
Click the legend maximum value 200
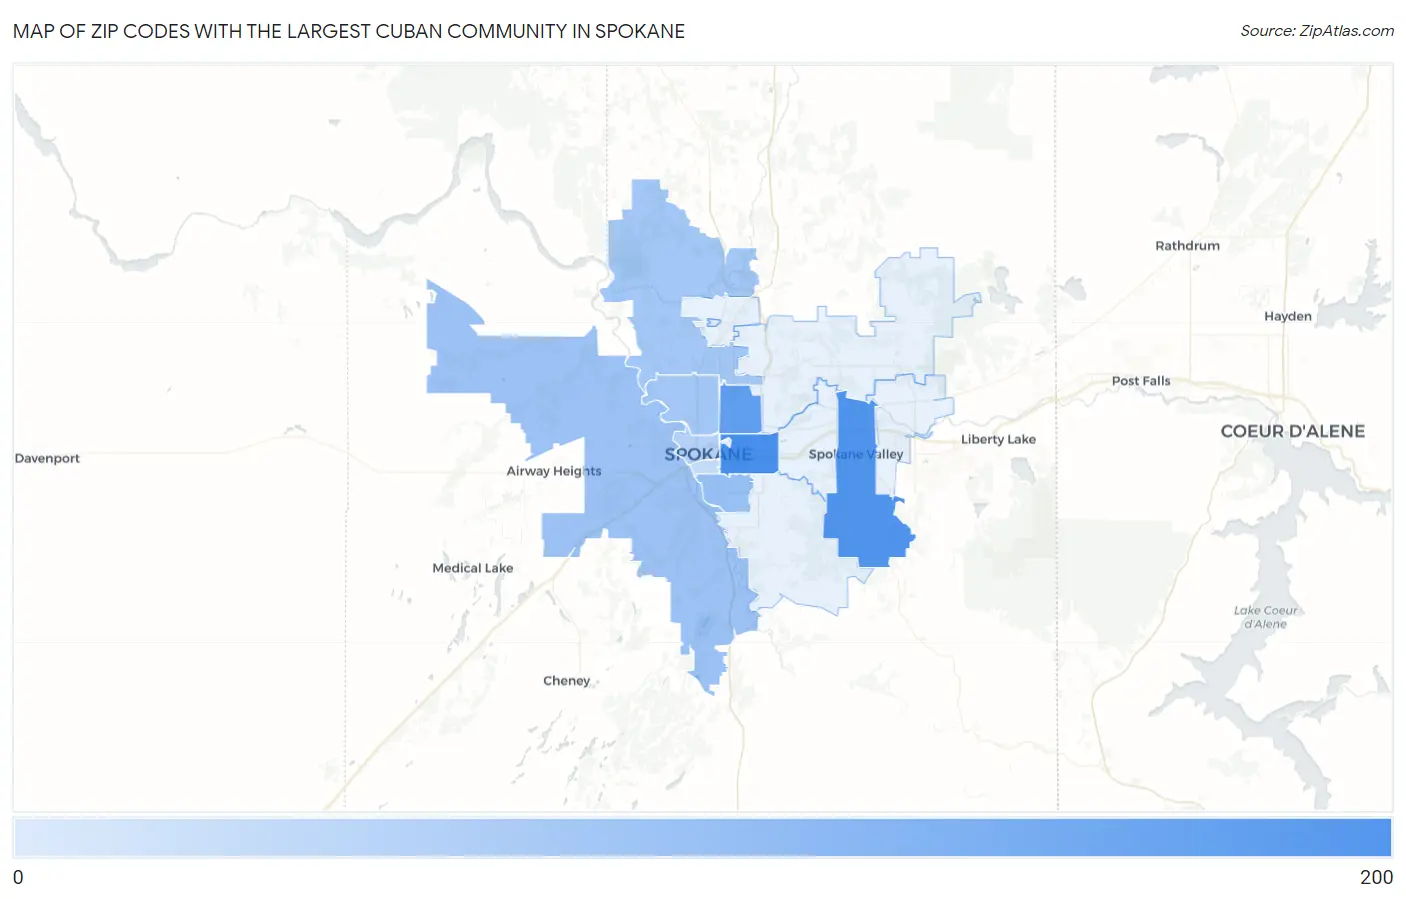click(x=1376, y=877)
